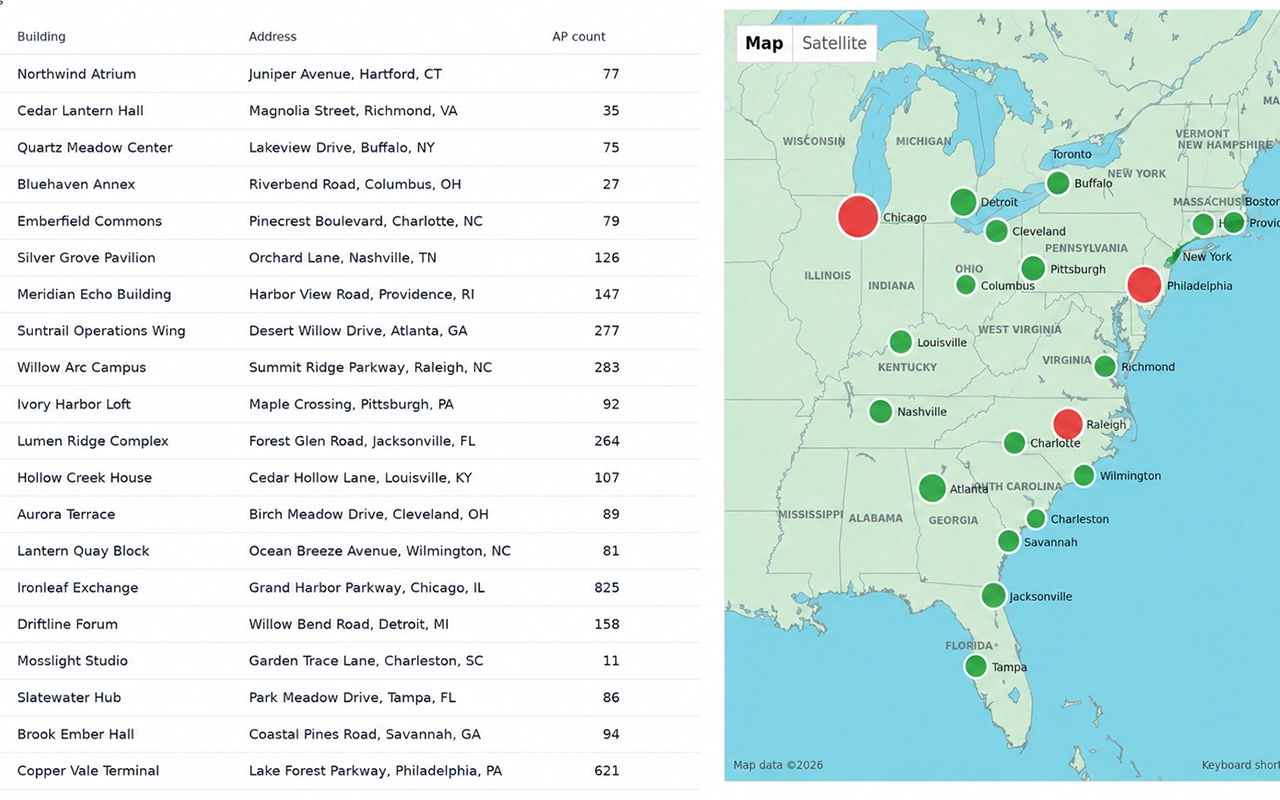Select Slatewater Hub row
Image resolution: width=1280 pixels, height=800 pixels.
pyautogui.click(x=350, y=697)
